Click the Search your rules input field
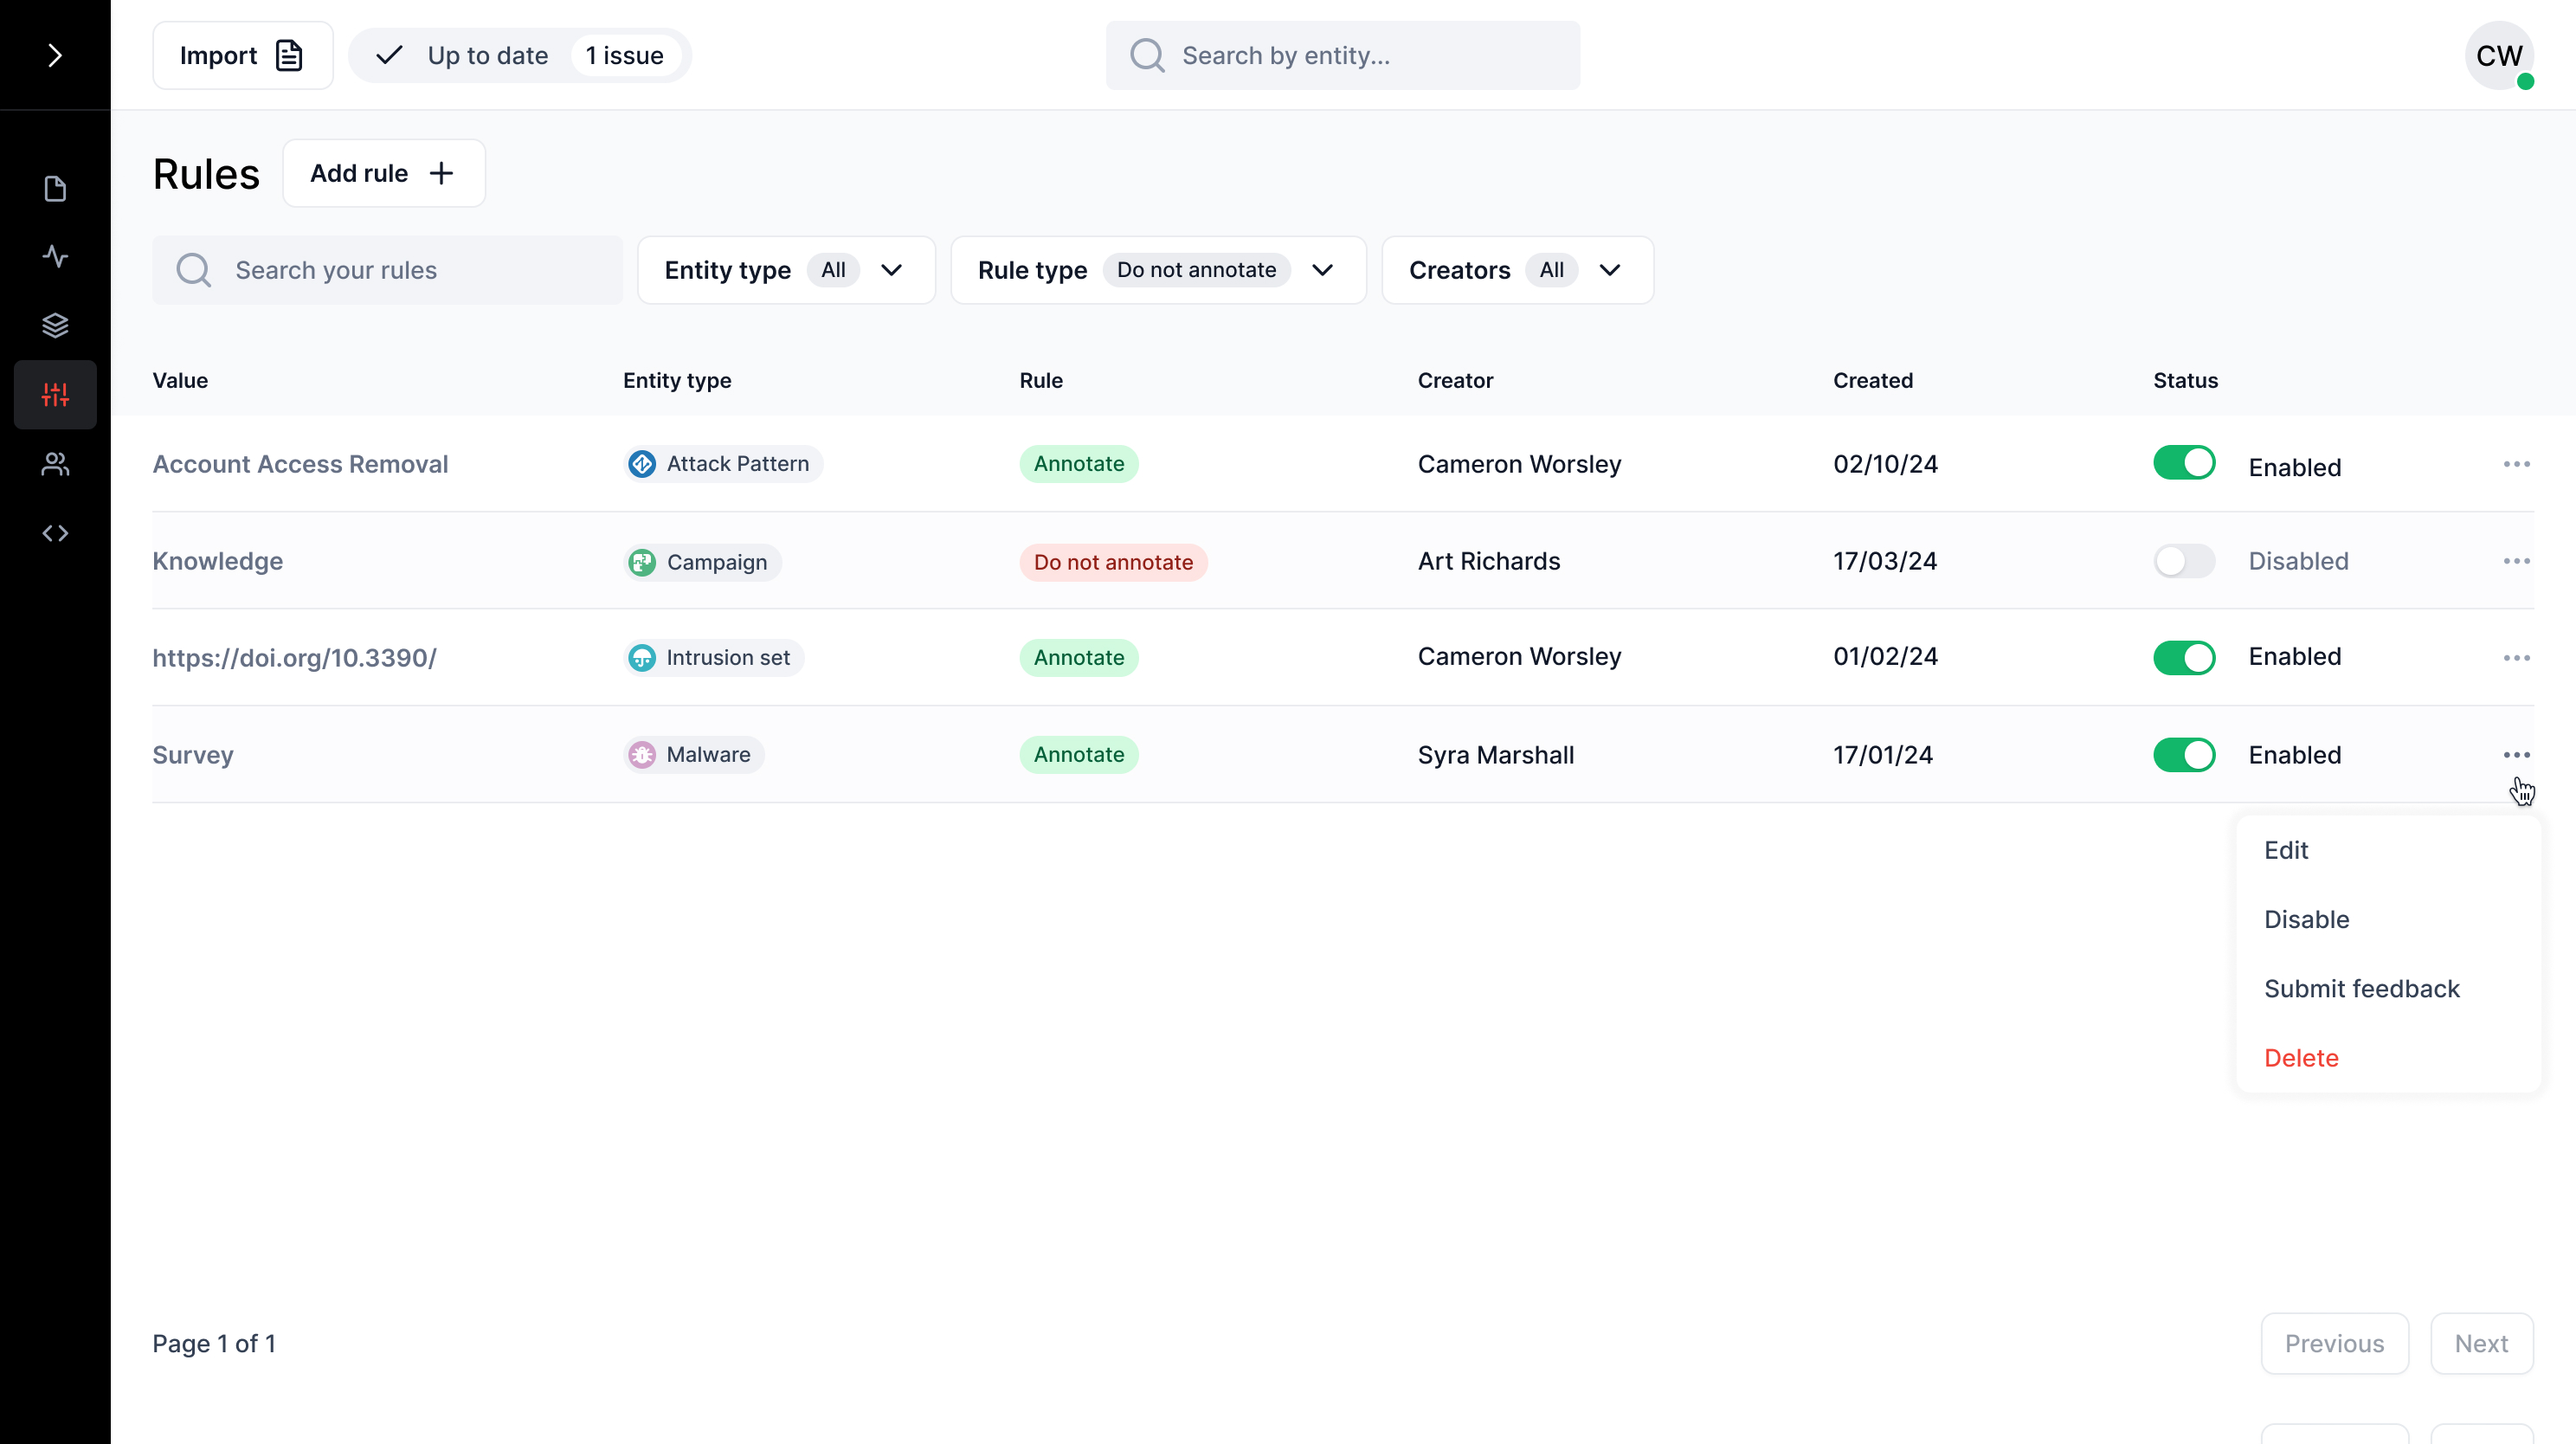2576x1444 pixels. [x=388, y=269]
